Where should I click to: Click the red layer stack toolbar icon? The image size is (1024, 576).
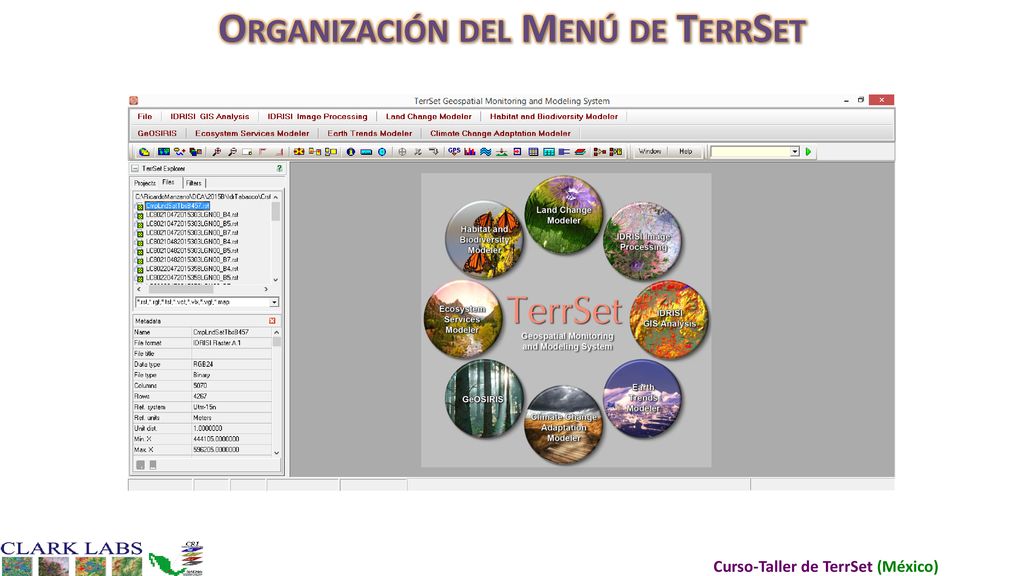tap(580, 152)
